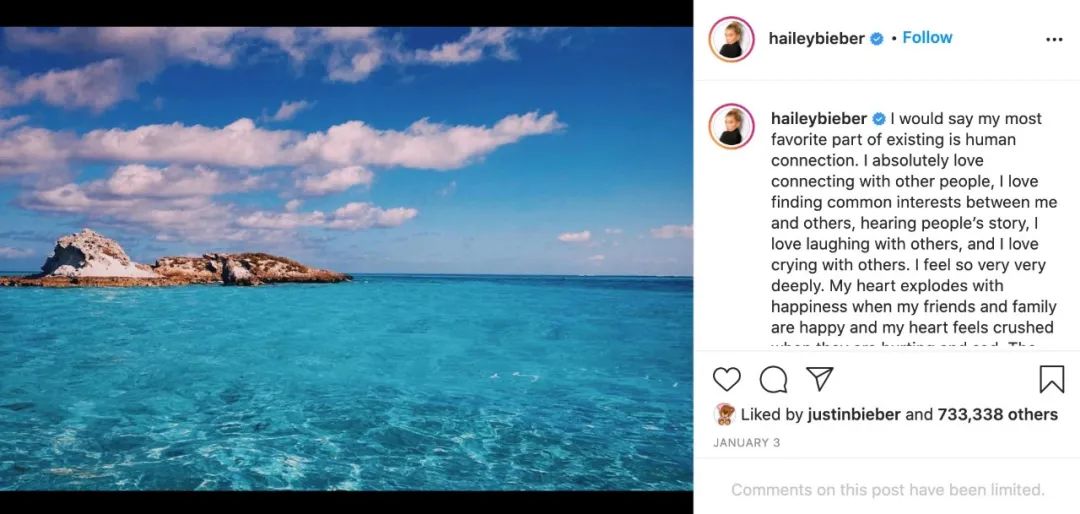Save the post with the bookmark icon

[x=1052, y=380]
